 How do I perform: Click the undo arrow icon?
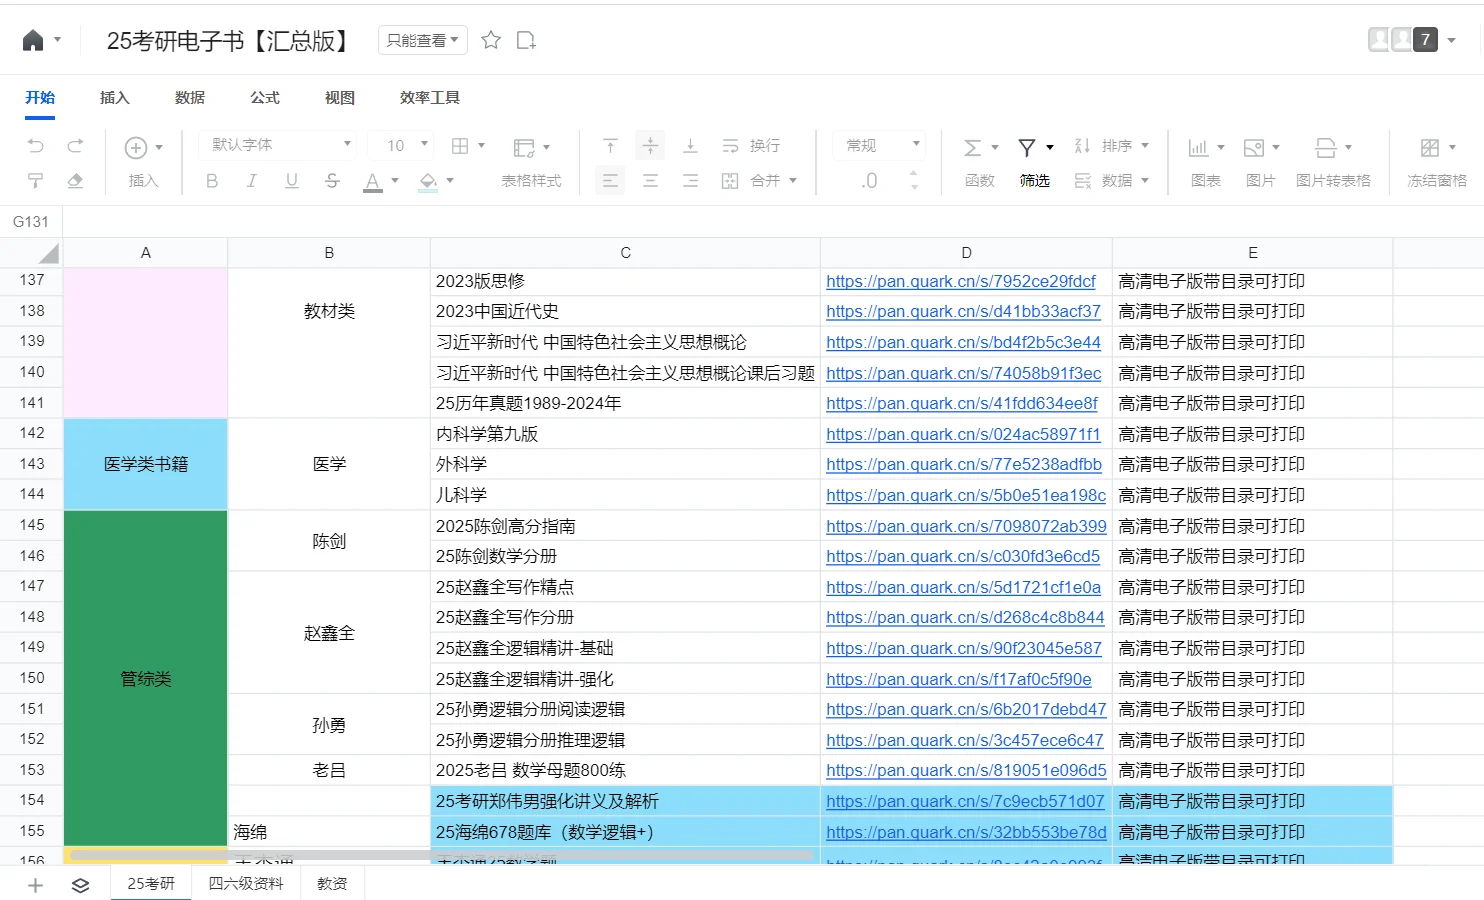[36, 146]
